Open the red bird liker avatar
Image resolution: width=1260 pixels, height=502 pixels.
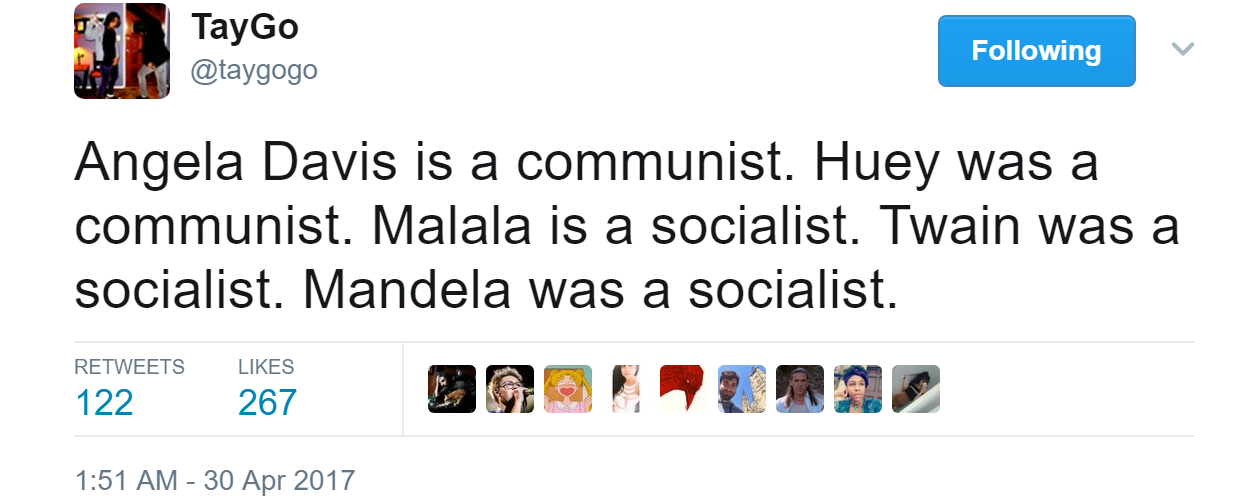684,389
